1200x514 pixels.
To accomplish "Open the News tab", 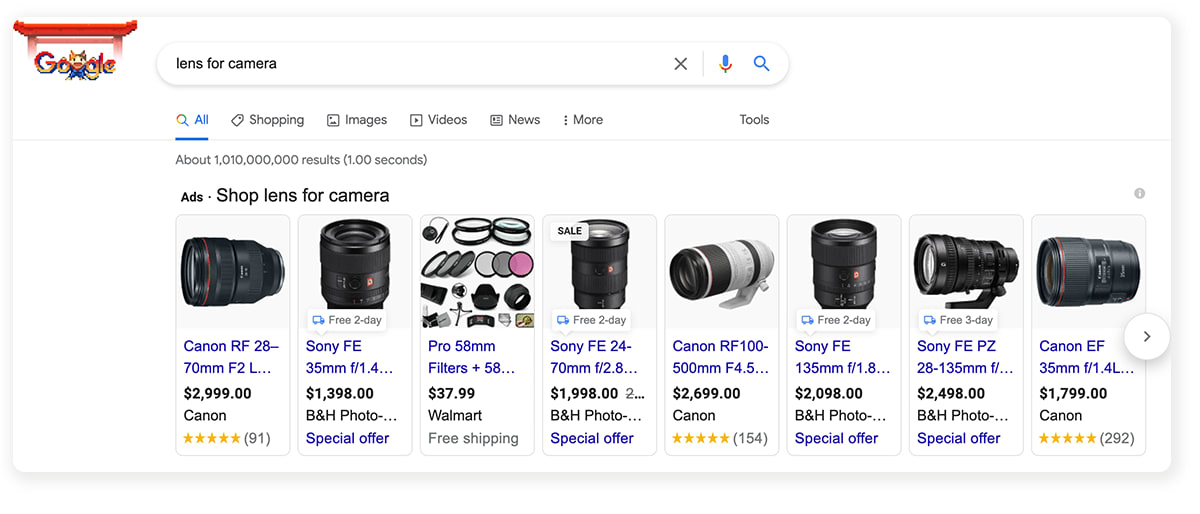I will pyautogui.click(x=515, y=120).
